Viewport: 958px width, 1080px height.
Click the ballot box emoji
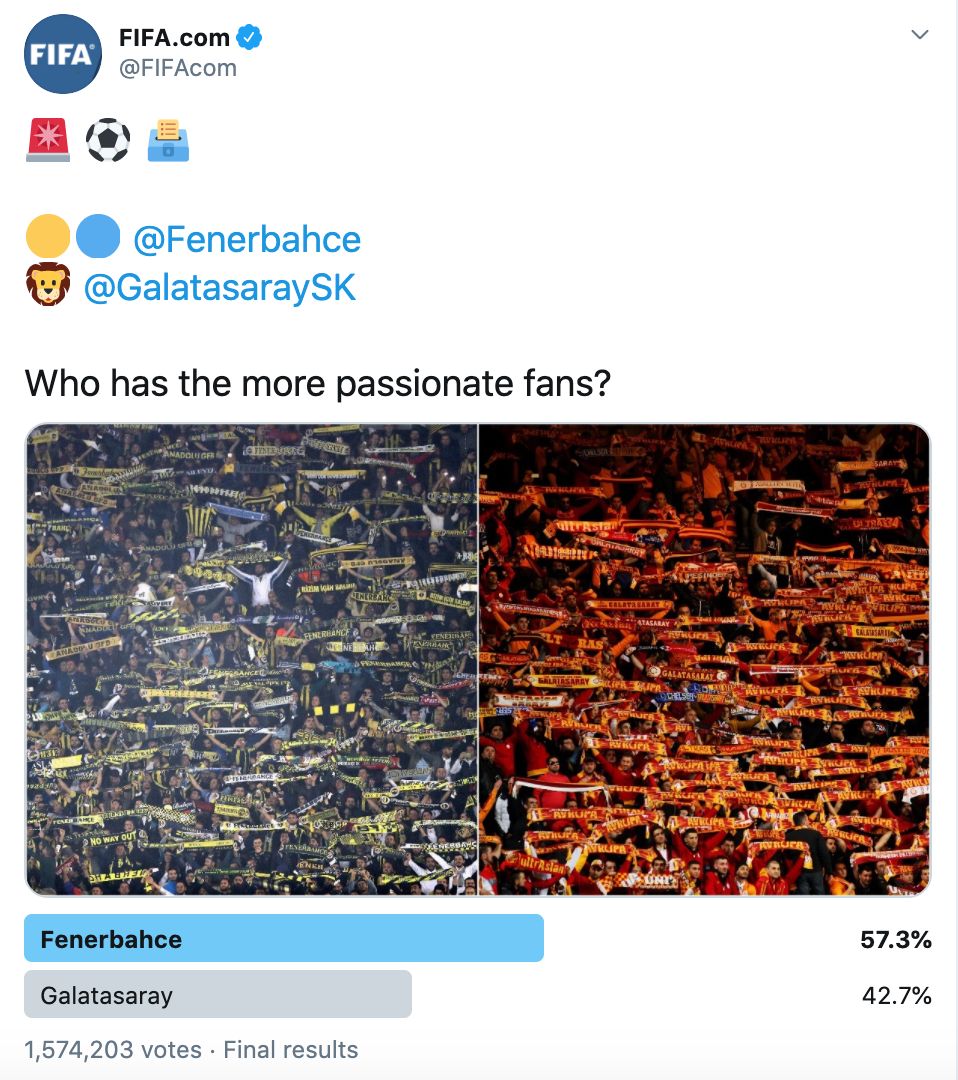(169, 140)
